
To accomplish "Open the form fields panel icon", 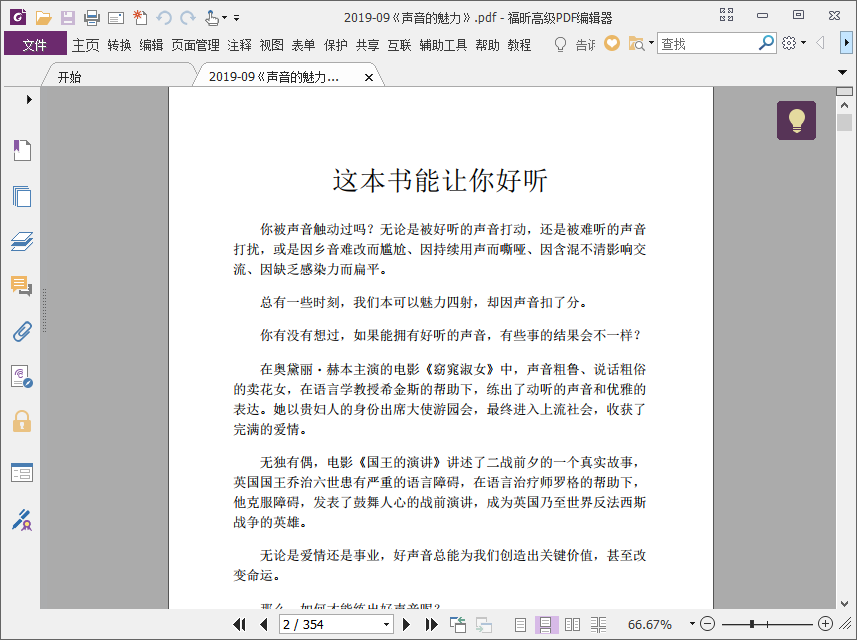I will pyautogui.click(x=22, y=473).
